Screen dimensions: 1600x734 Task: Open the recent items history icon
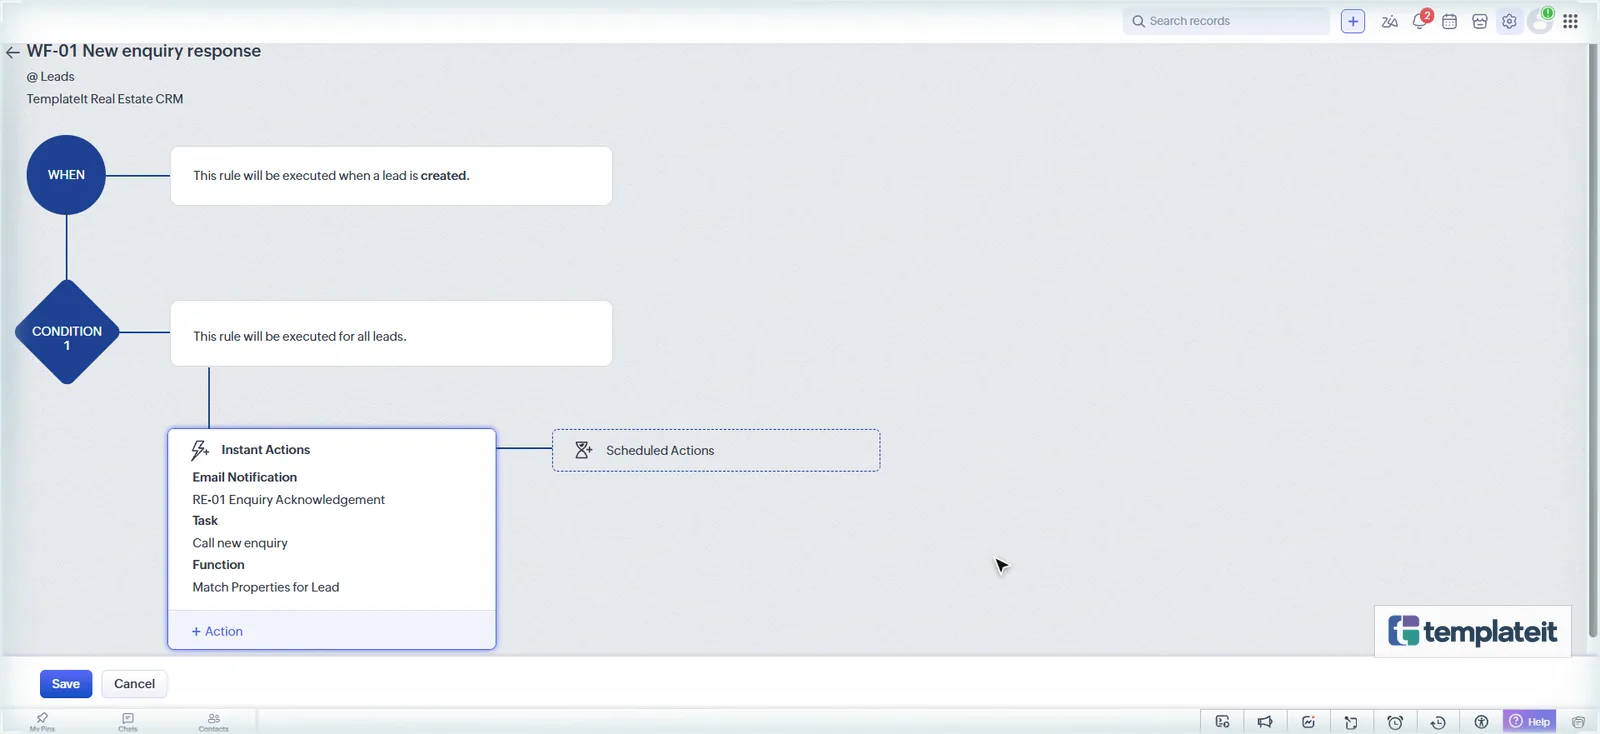pyautogui.click(x=1438, y=722)
